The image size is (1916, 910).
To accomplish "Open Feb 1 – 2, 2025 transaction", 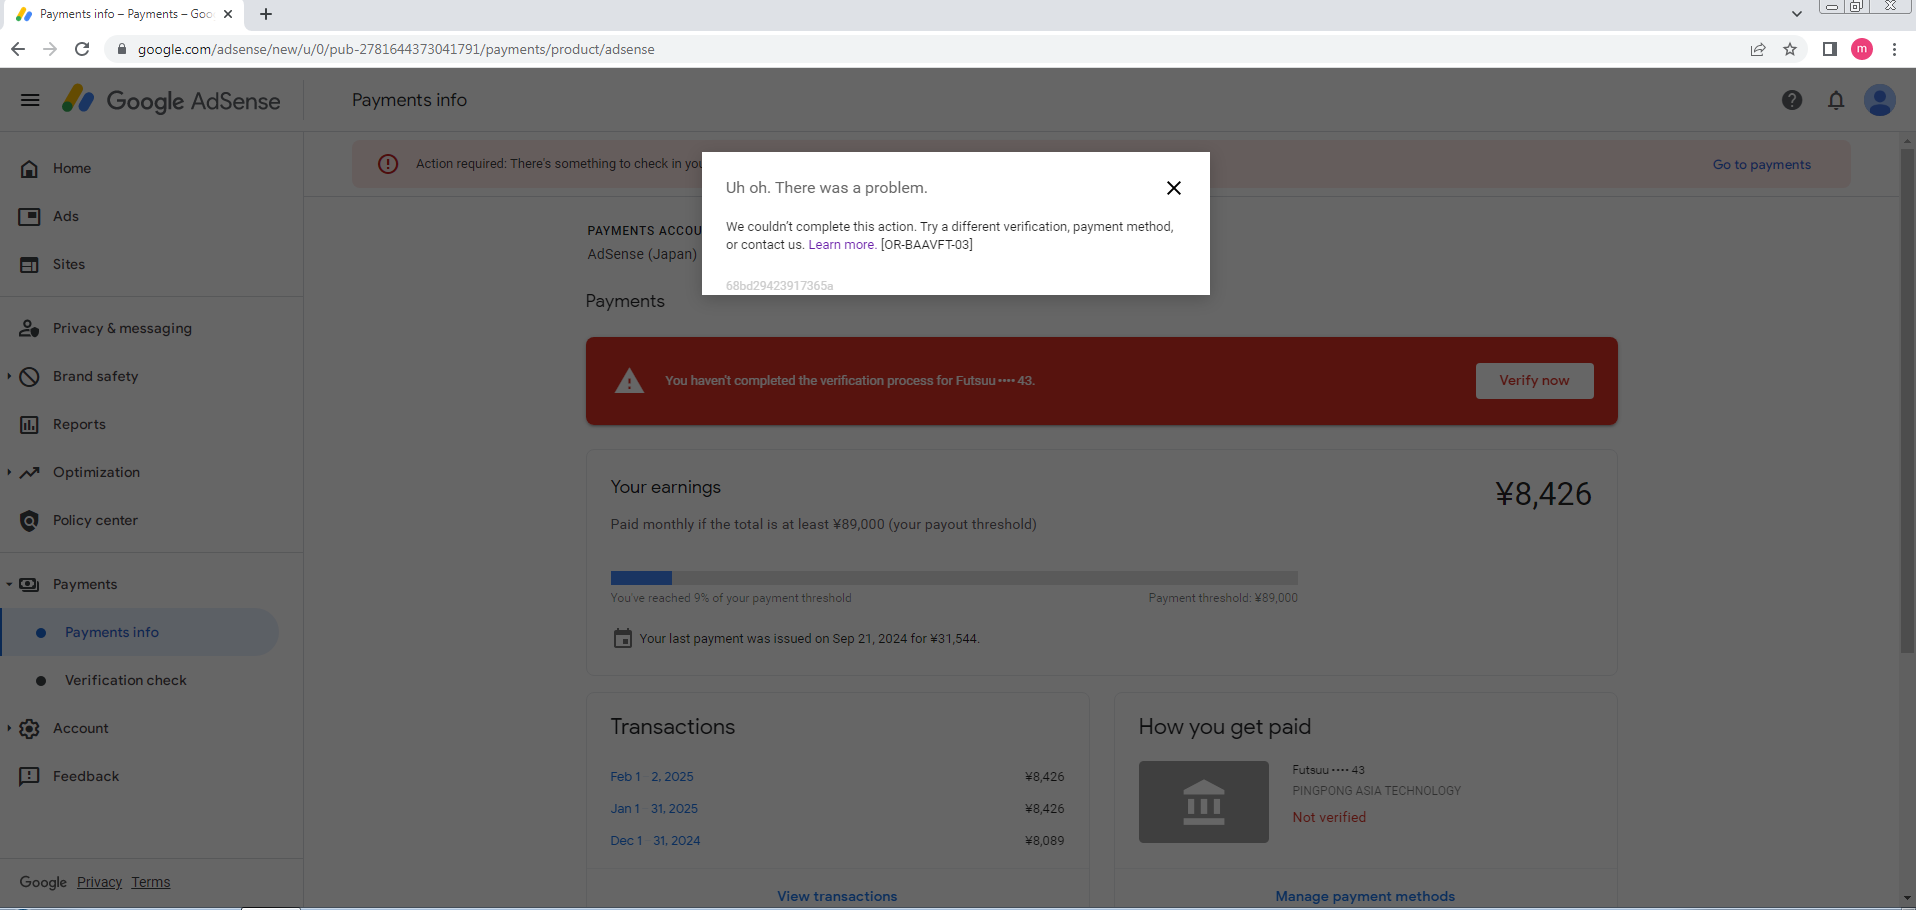I will point(652,777).
